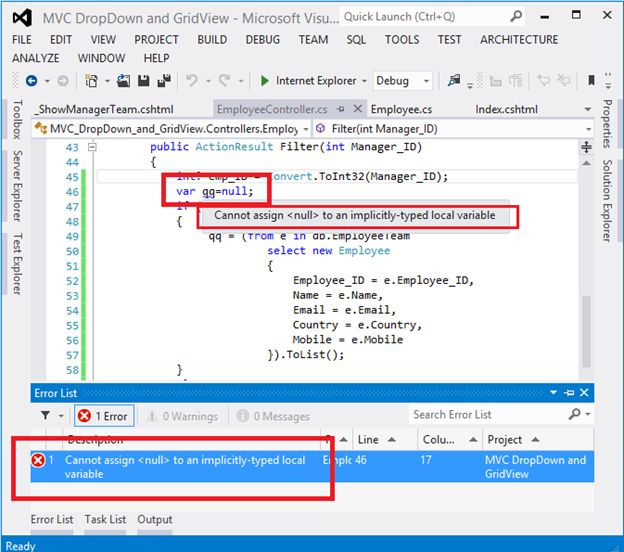Viewport: 624px width, 552px height.
Task: Open the TOOLS menu
Action: click(402, 40)
